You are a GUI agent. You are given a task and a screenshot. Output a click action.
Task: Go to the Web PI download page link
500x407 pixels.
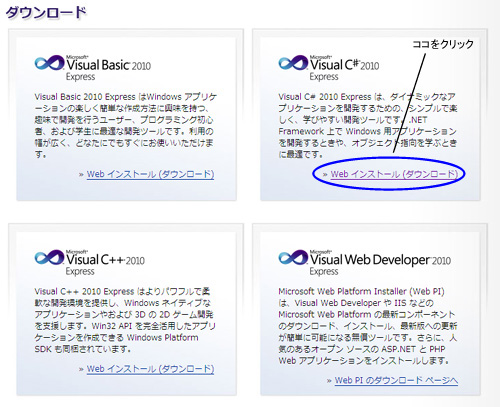[x=396, y=380]
